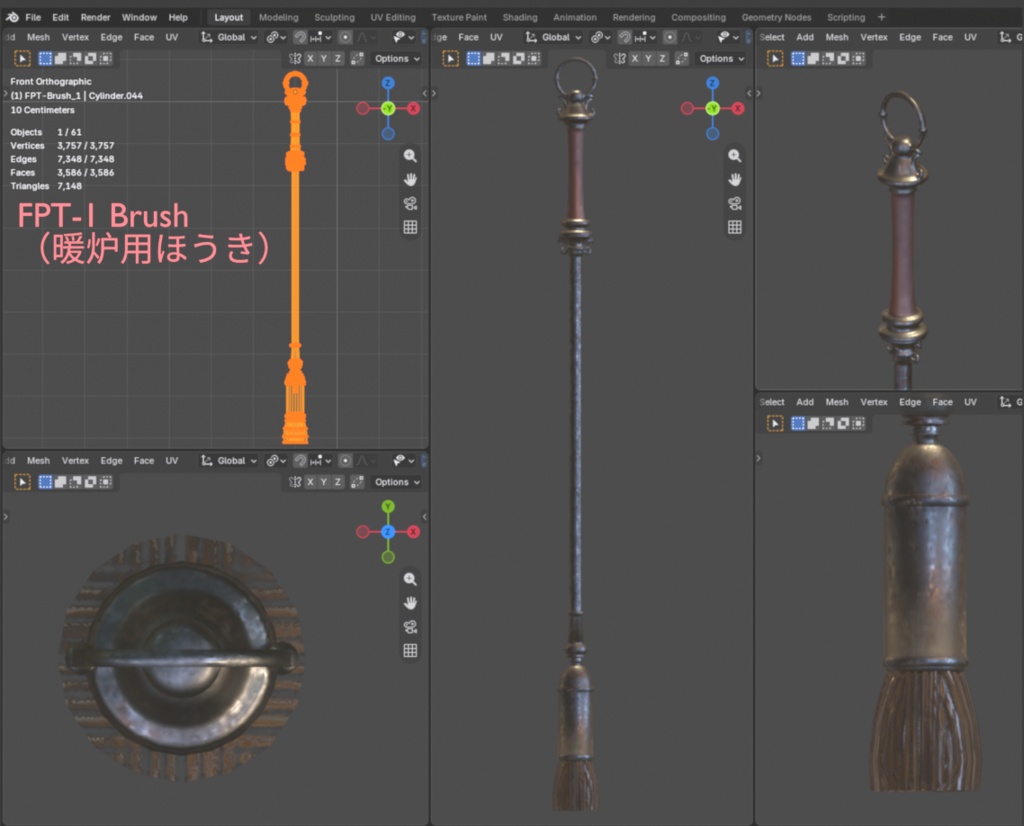Choose 'Intersect selection' mode in Front Orthographic viewport
This screenshot has height=826, width=1024.
coord(105,59)
